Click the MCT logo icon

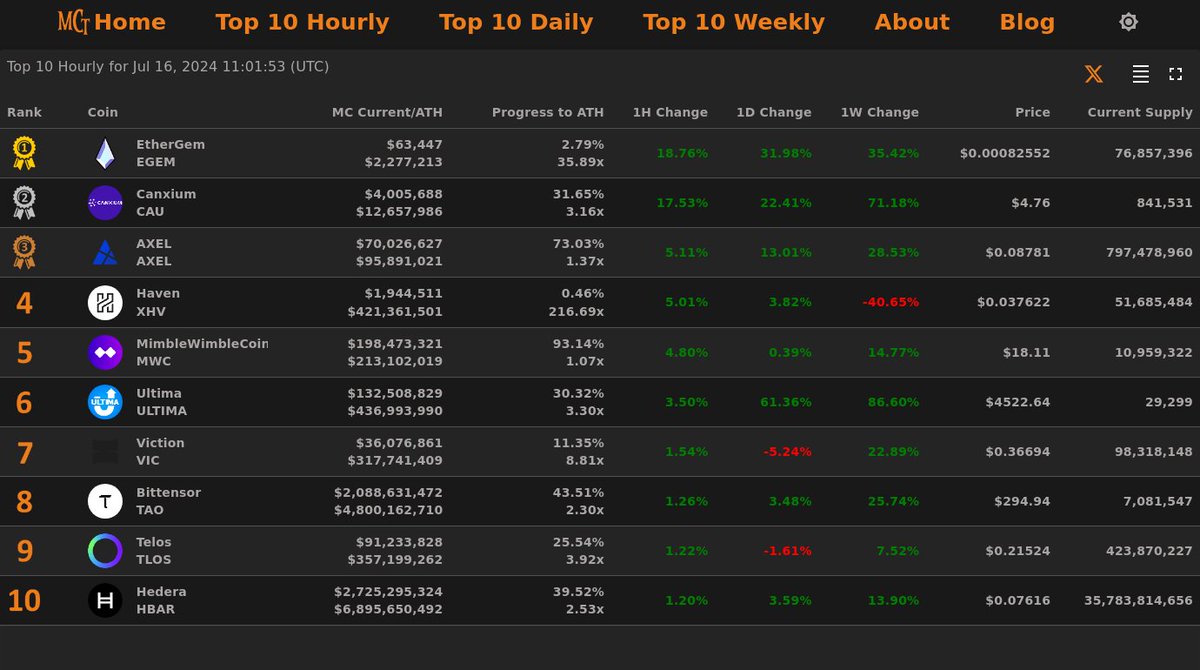(x=74, y=21)
